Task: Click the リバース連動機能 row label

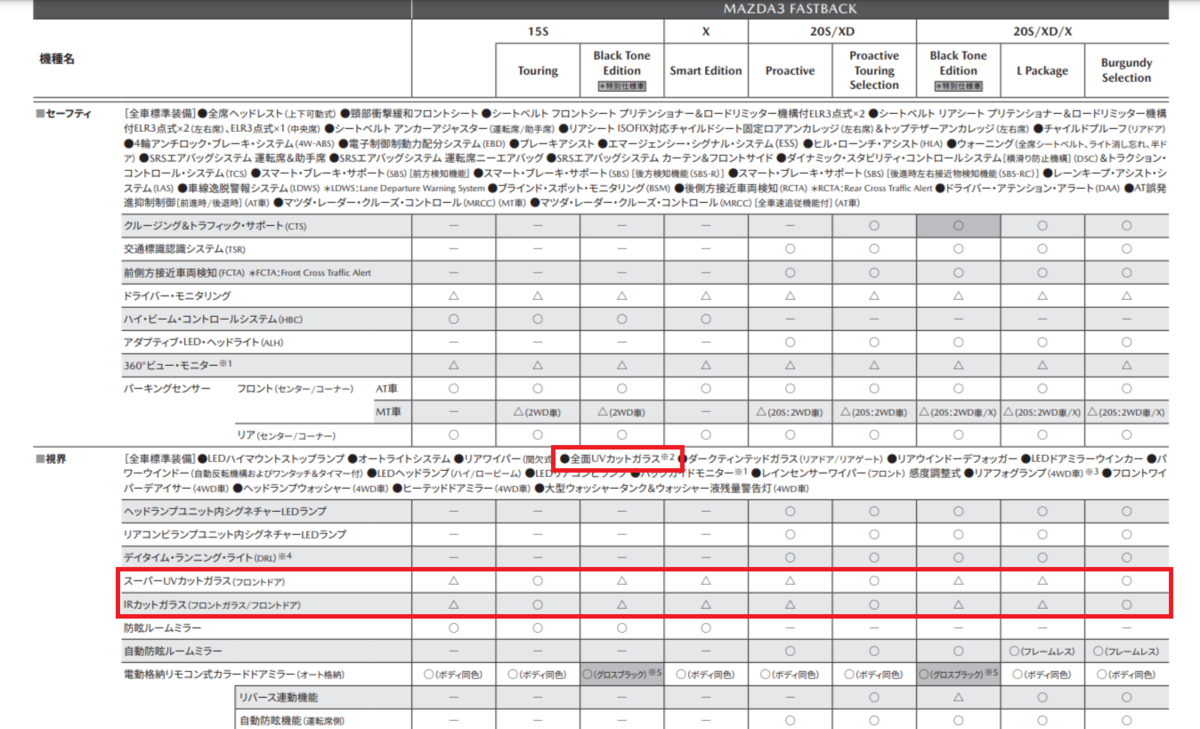Action: tap(277, 697)
